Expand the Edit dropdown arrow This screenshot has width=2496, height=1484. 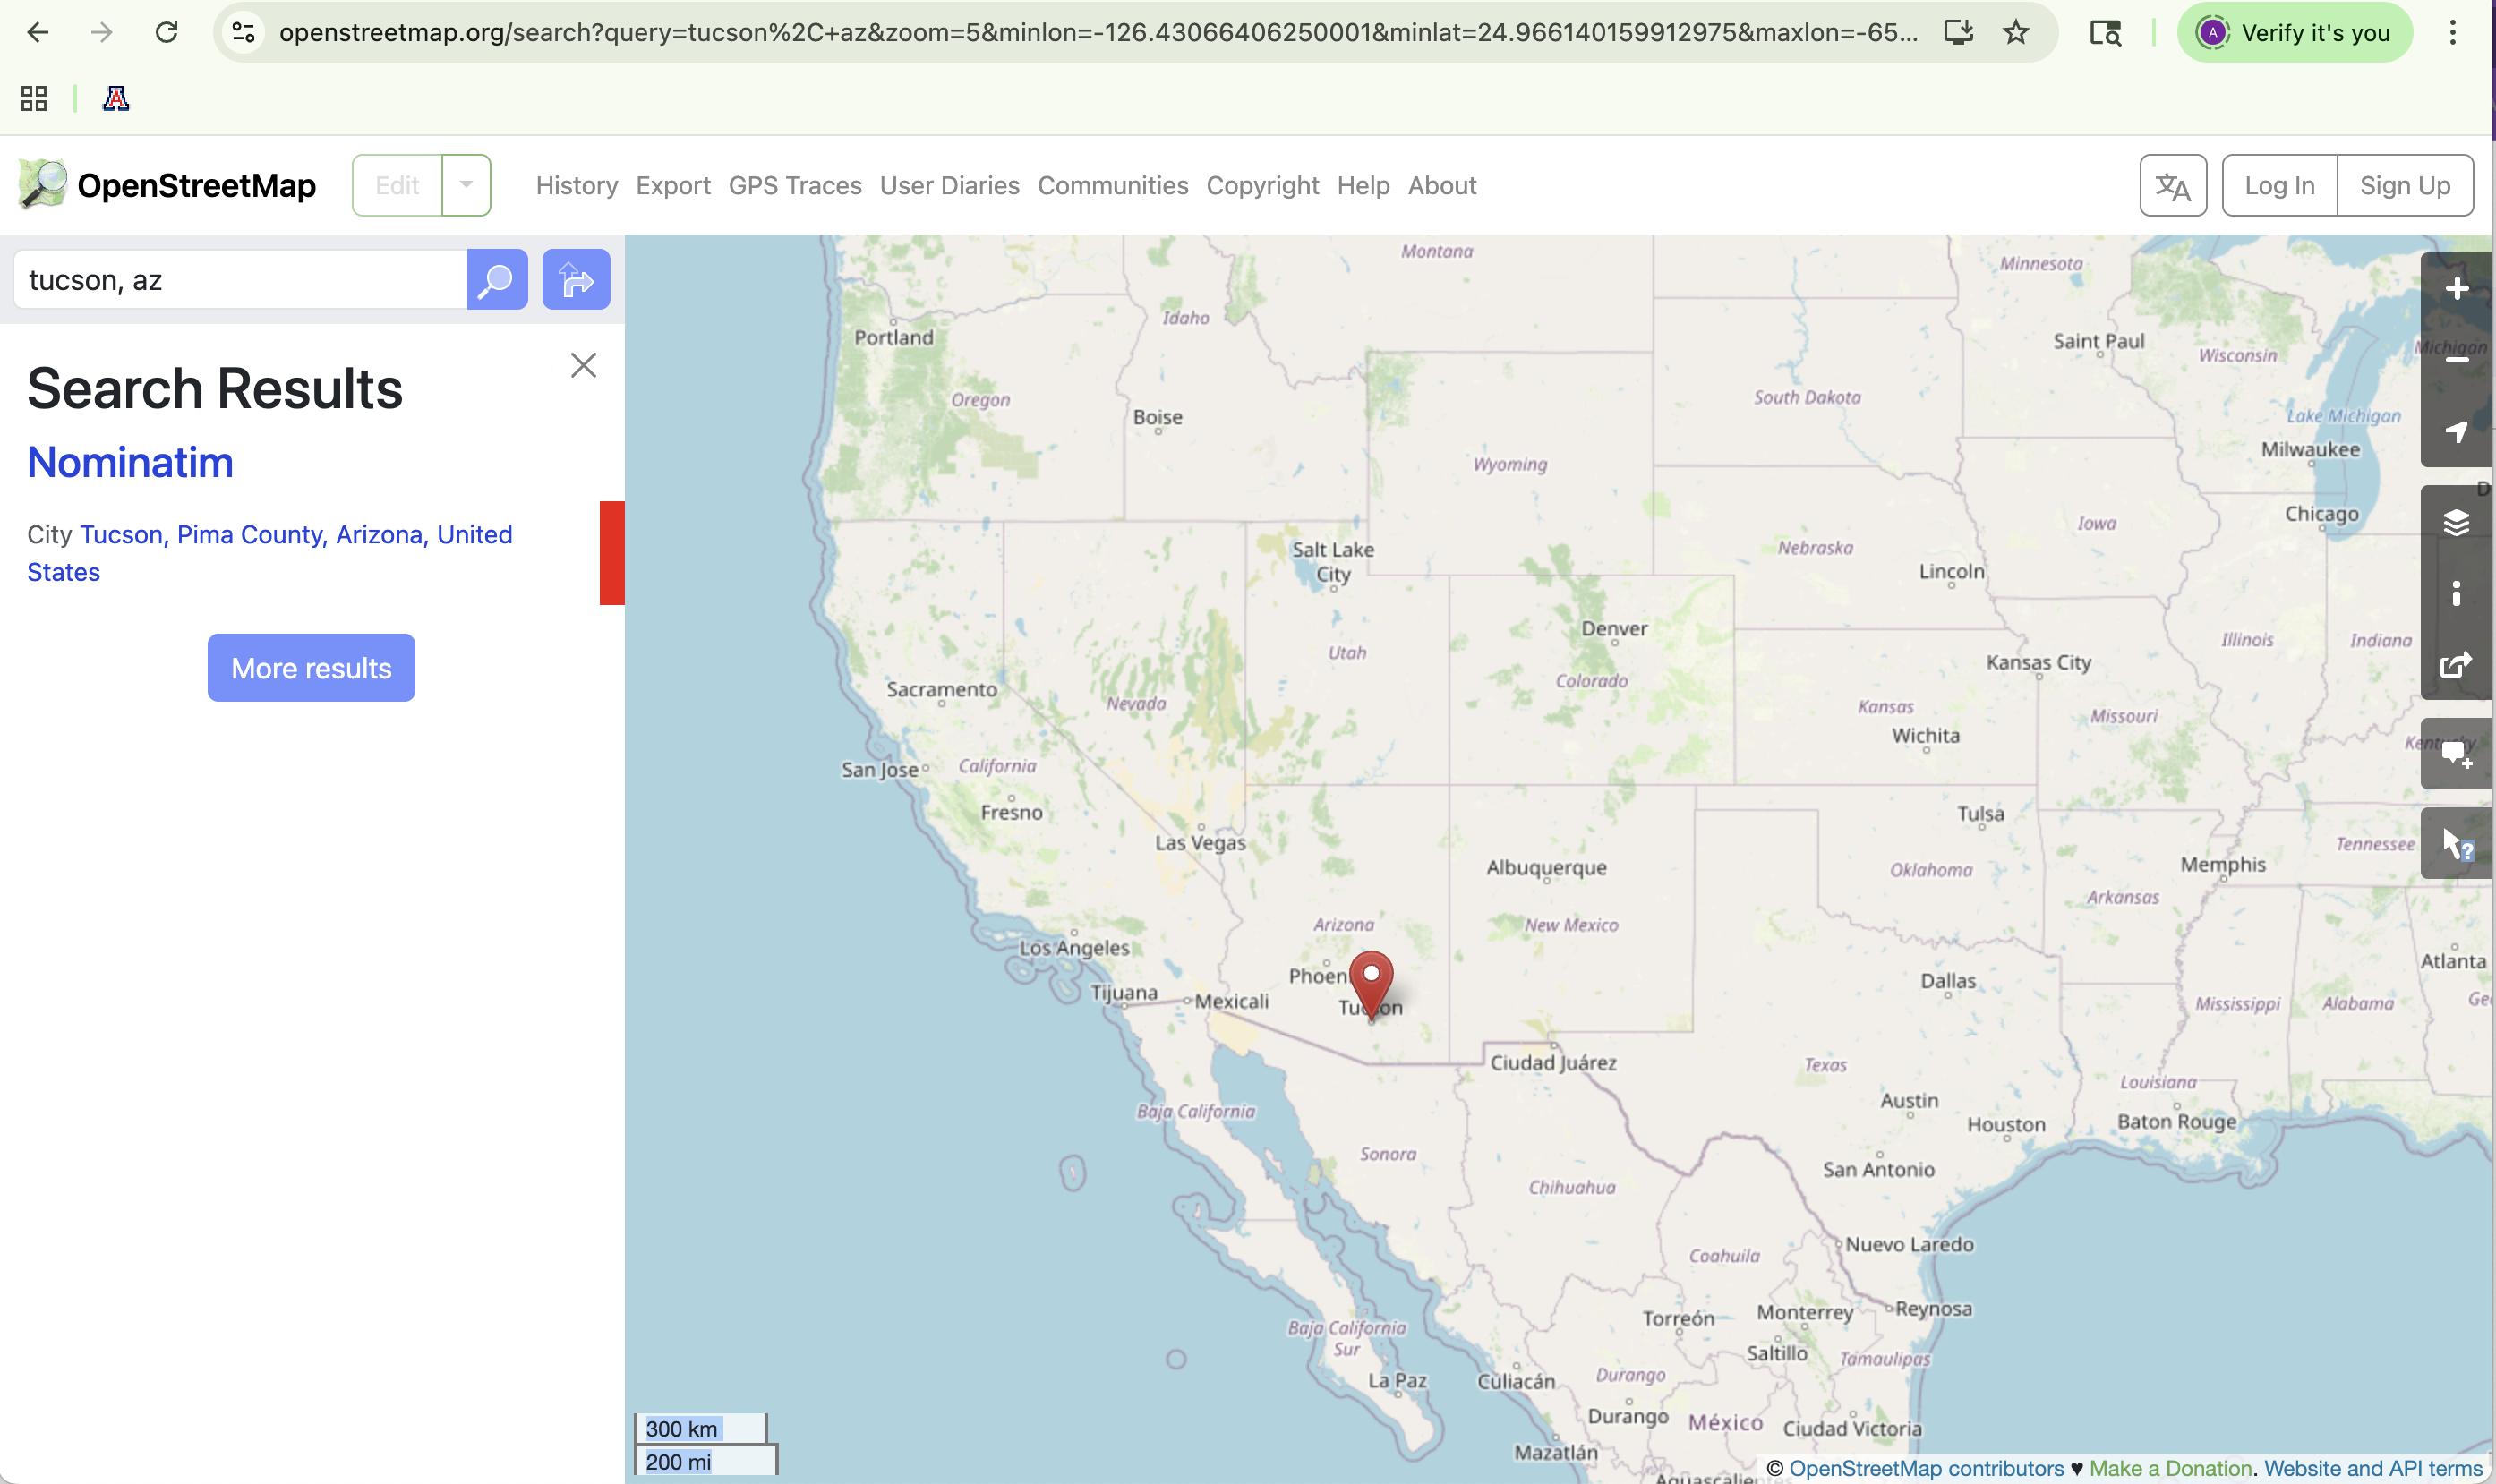(x=466, y=185)
